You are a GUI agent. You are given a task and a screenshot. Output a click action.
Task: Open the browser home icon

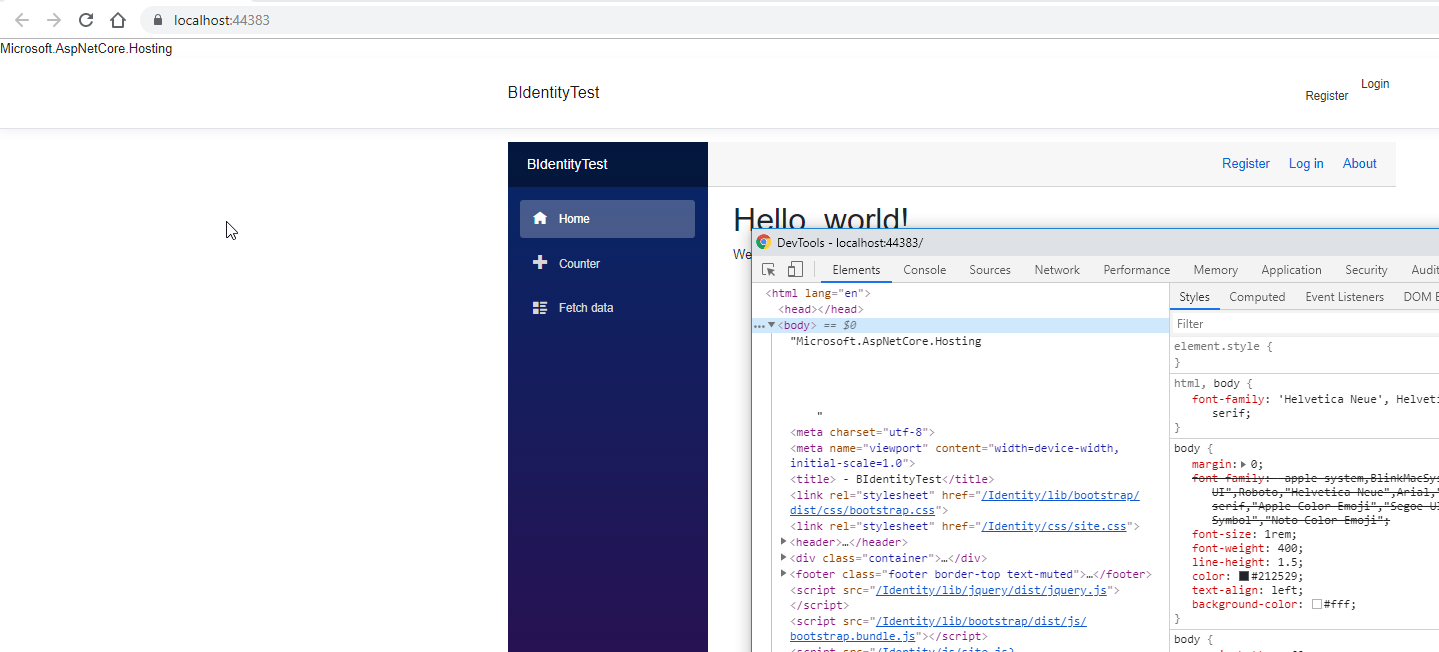tap(118, 20)
